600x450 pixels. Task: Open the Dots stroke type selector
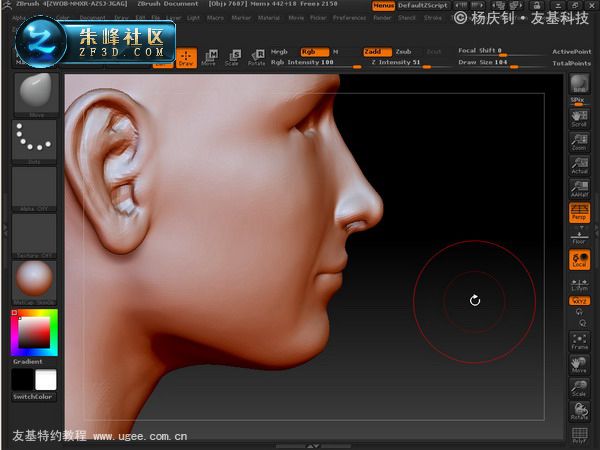click(x=34, y=142)
